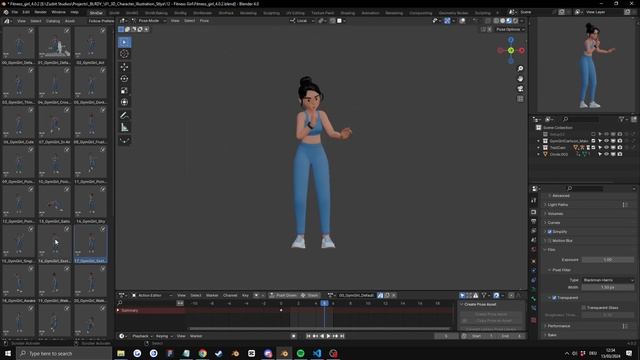640x360 pixels.
Task: Open File Explorer from the Windows taskbar
Action: tap(121, 353)
